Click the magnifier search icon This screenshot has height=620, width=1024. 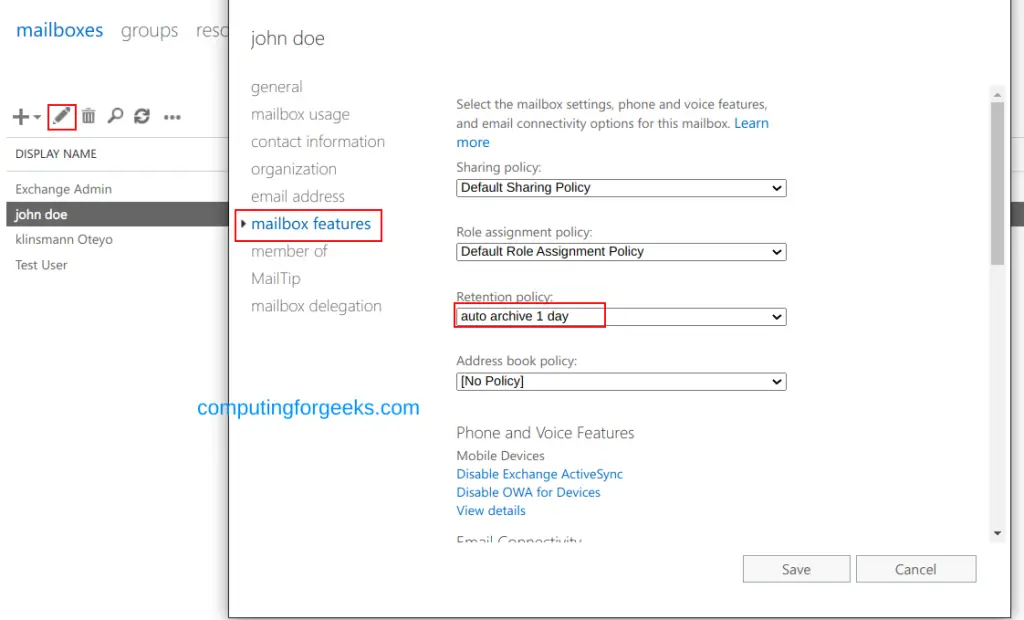click(x=115, y=116)
